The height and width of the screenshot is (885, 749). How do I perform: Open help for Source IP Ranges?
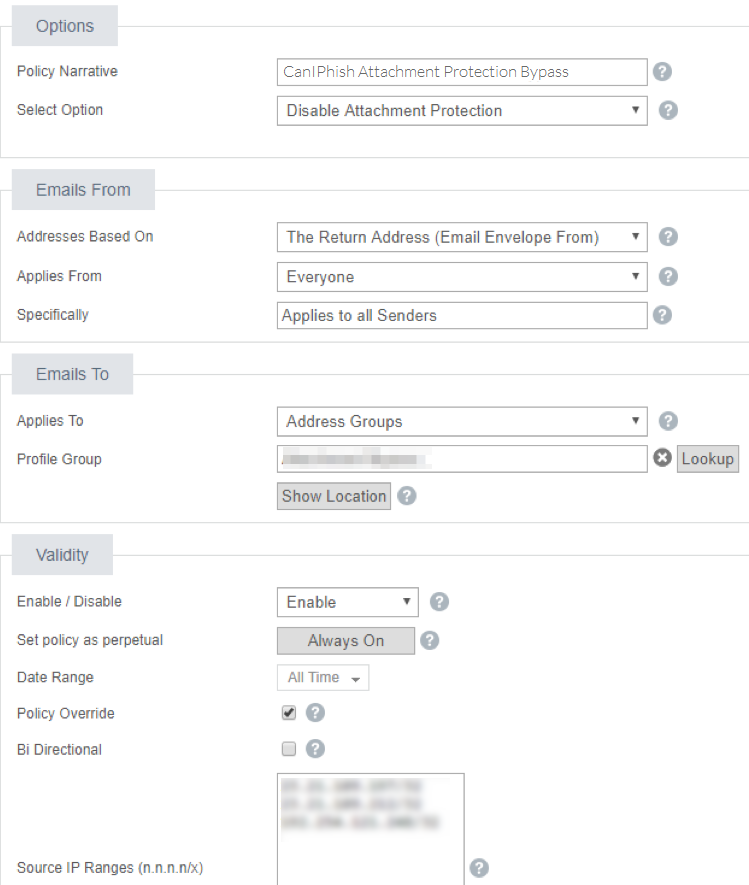479,868
